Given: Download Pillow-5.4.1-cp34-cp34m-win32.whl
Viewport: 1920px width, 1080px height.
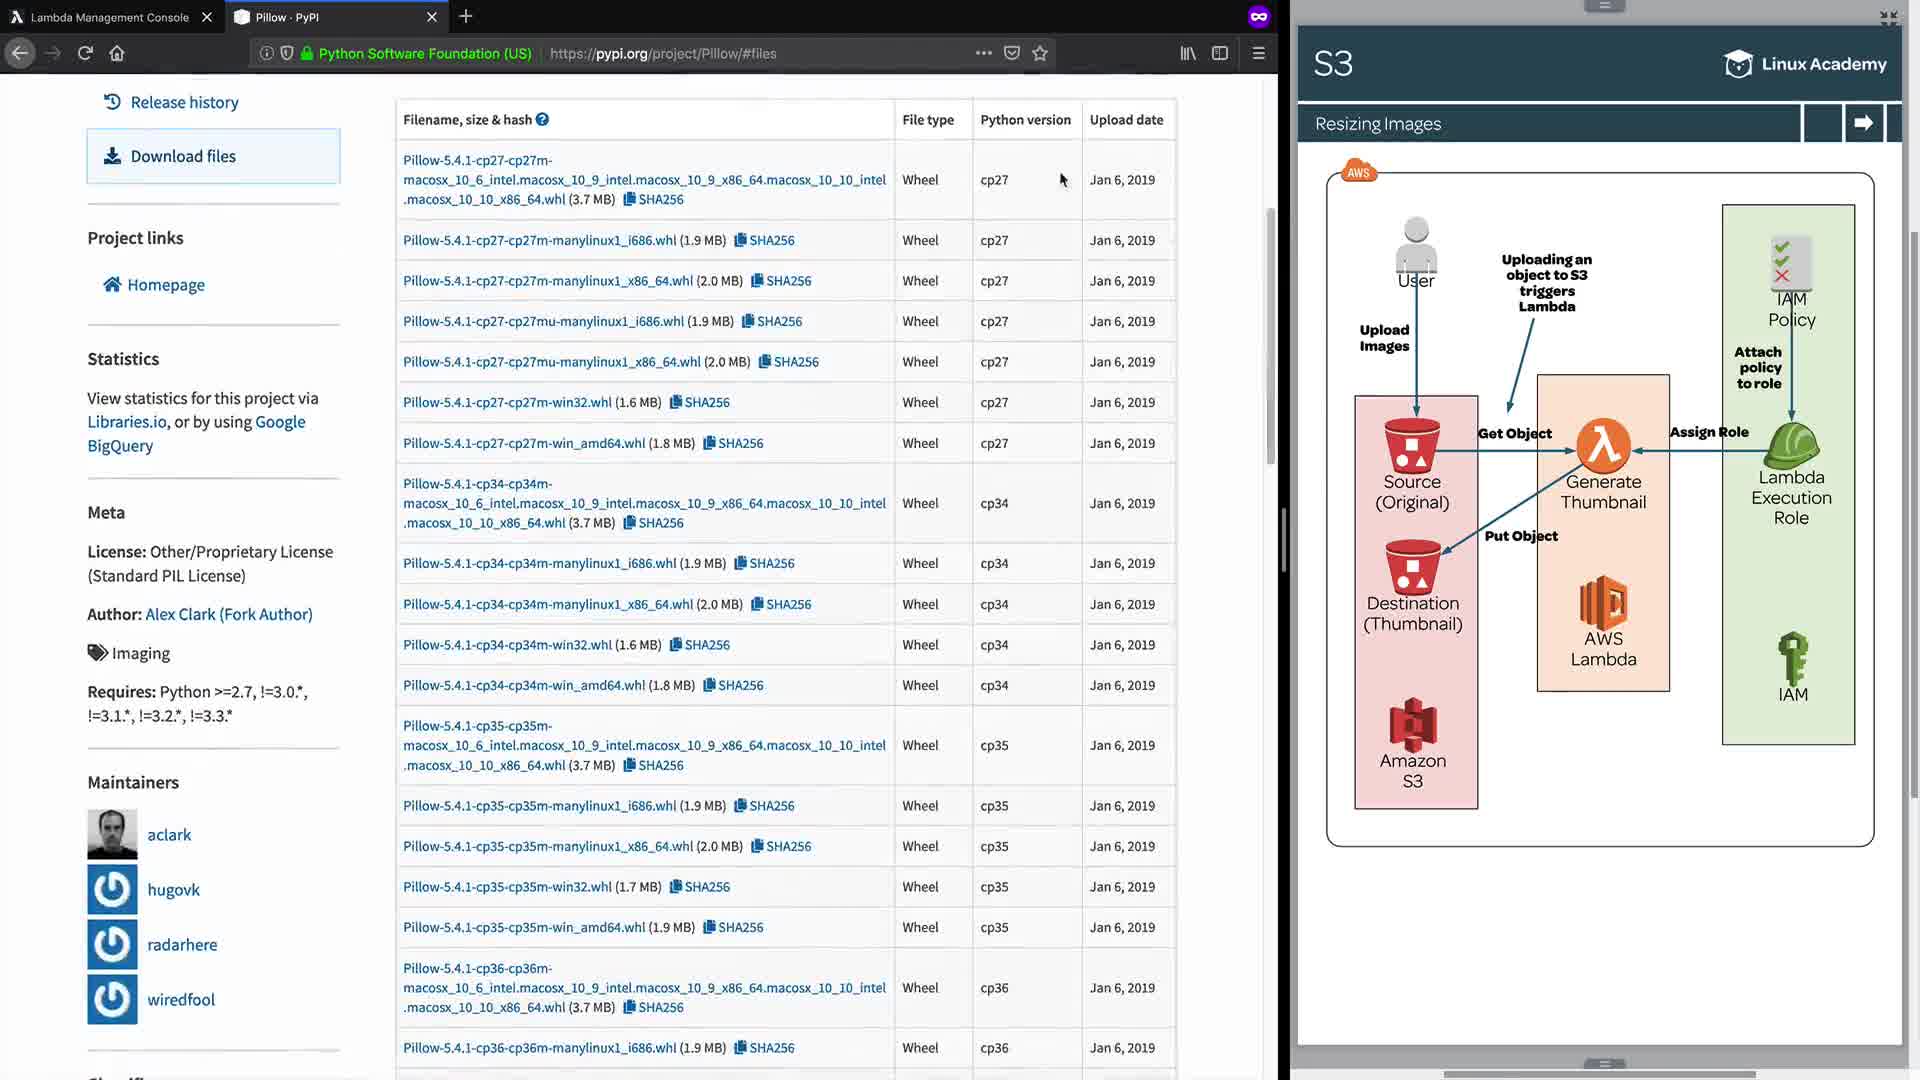Looking at the screenshot, I should [x=507, y=645].
